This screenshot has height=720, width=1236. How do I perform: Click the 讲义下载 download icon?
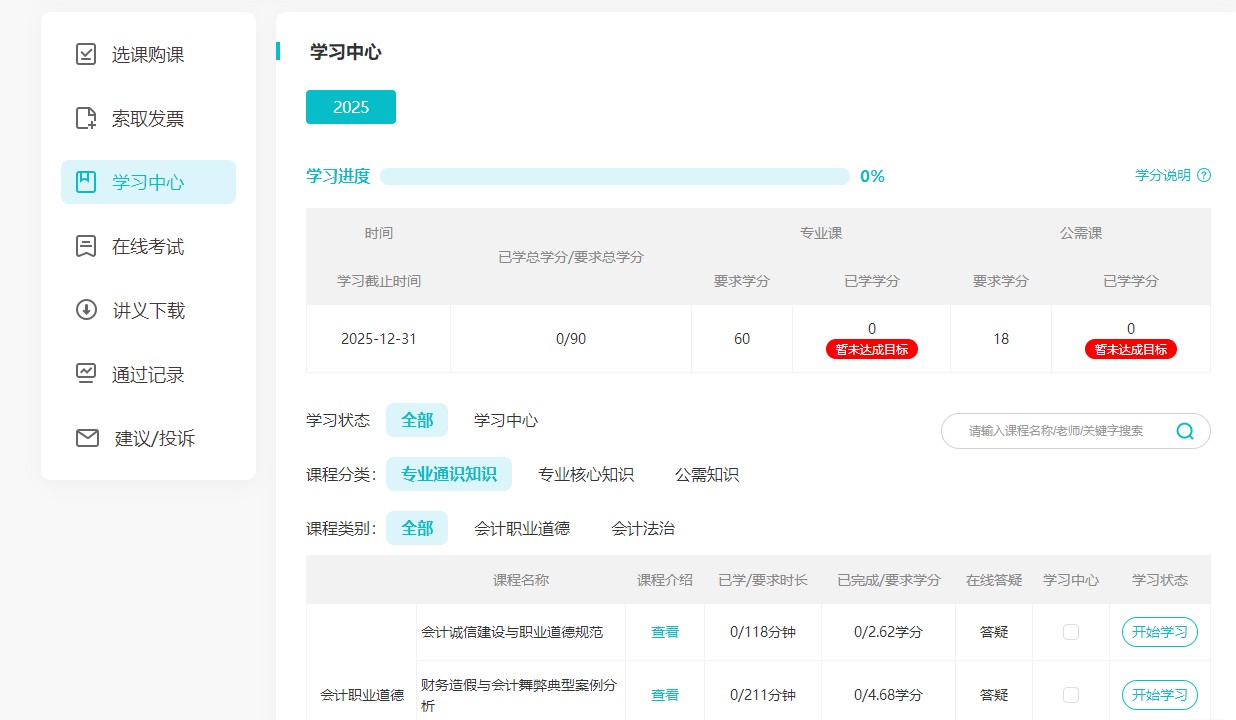click(87, 310)
